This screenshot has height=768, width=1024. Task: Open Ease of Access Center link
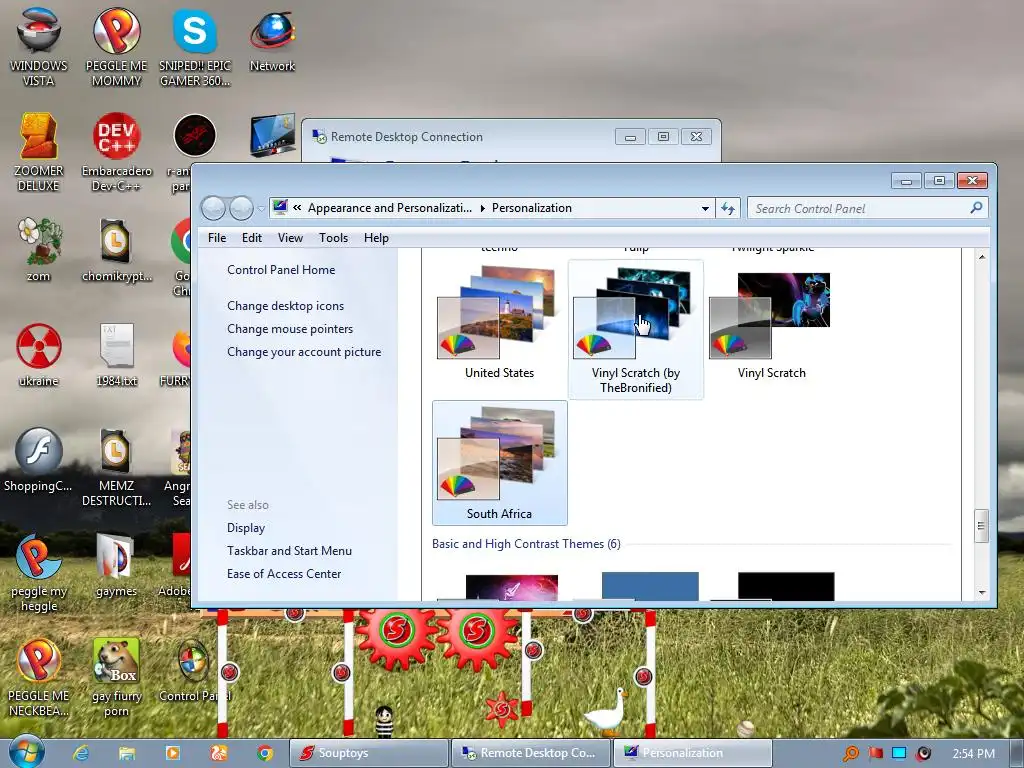pos(284,573)
